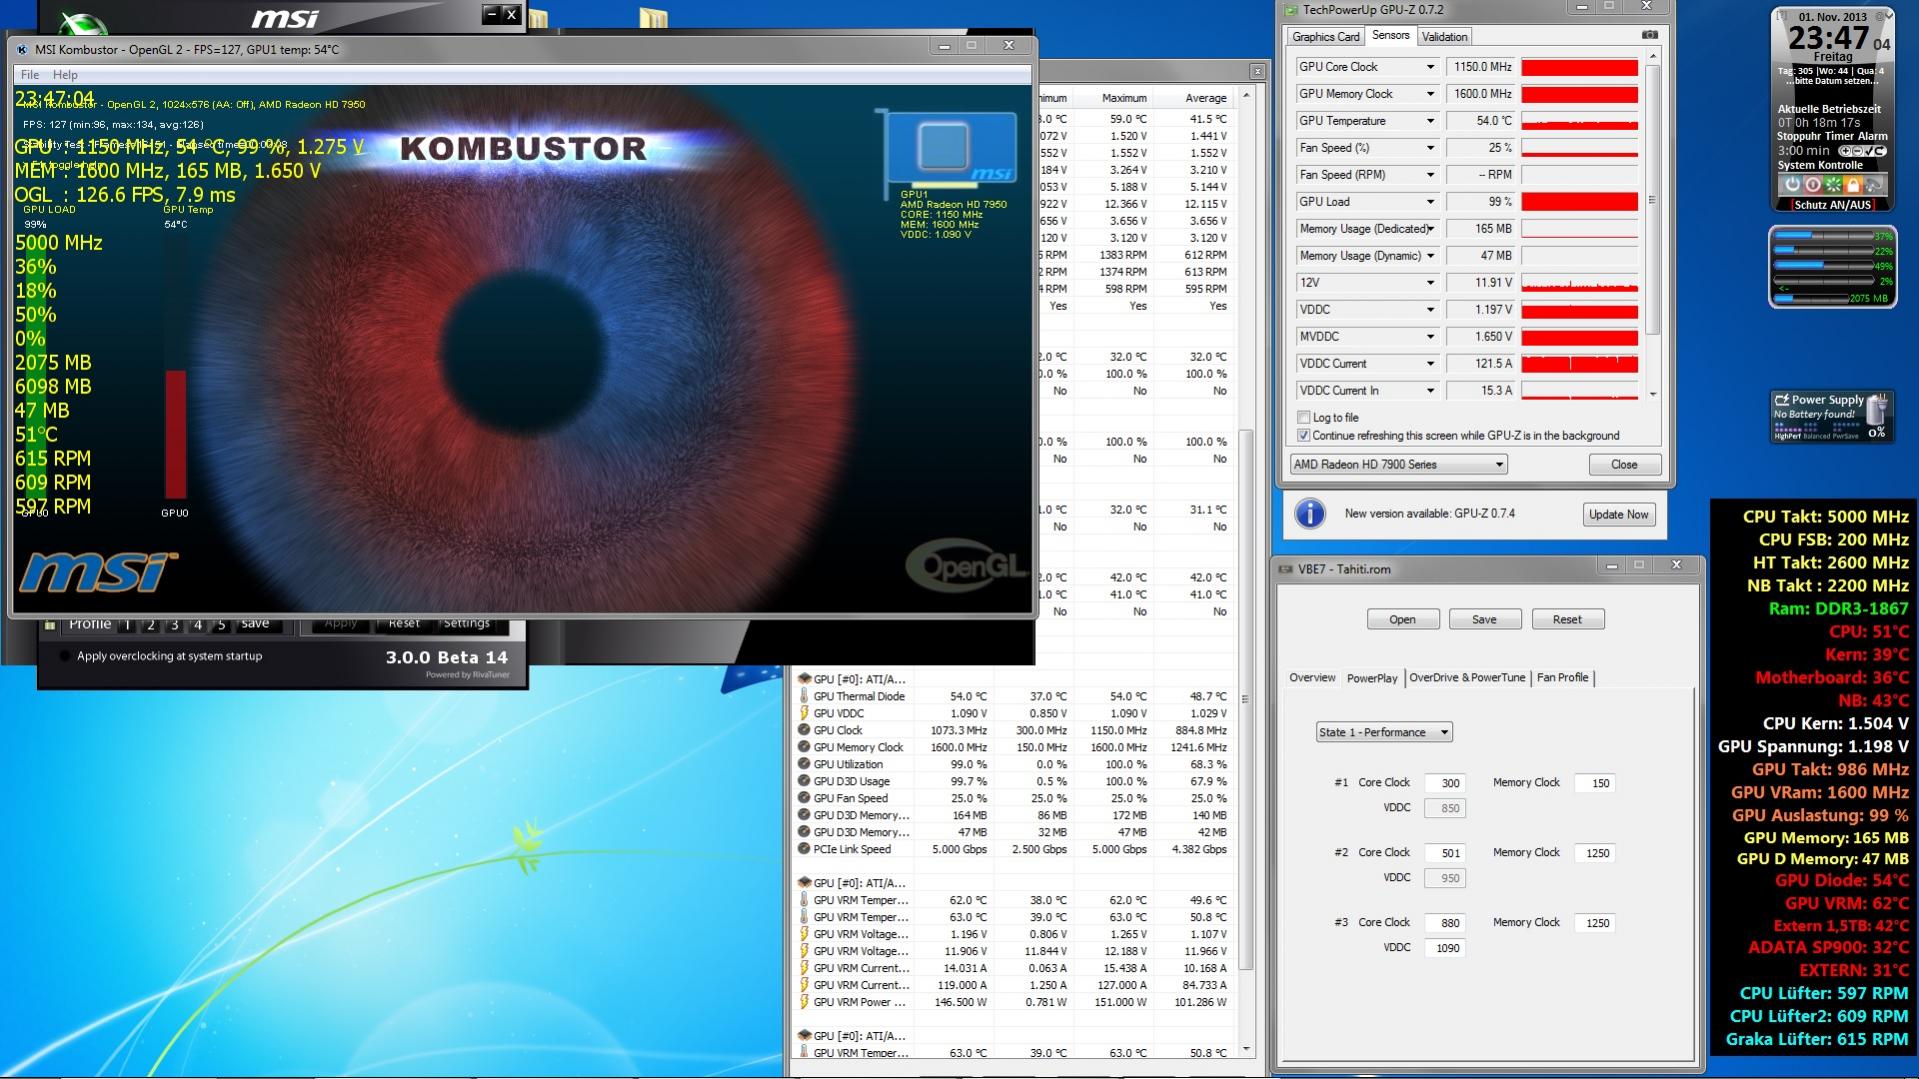Screen dimensions: 1919x1079
Task: Click the thermometer icon beside GPU Thermal Diode
Action: click(804, 696)
